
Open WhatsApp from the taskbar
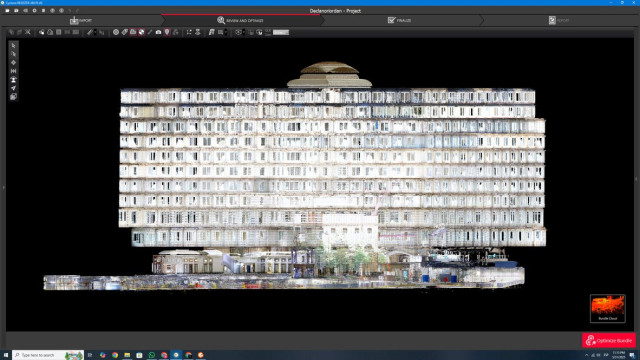pos(151,355)
